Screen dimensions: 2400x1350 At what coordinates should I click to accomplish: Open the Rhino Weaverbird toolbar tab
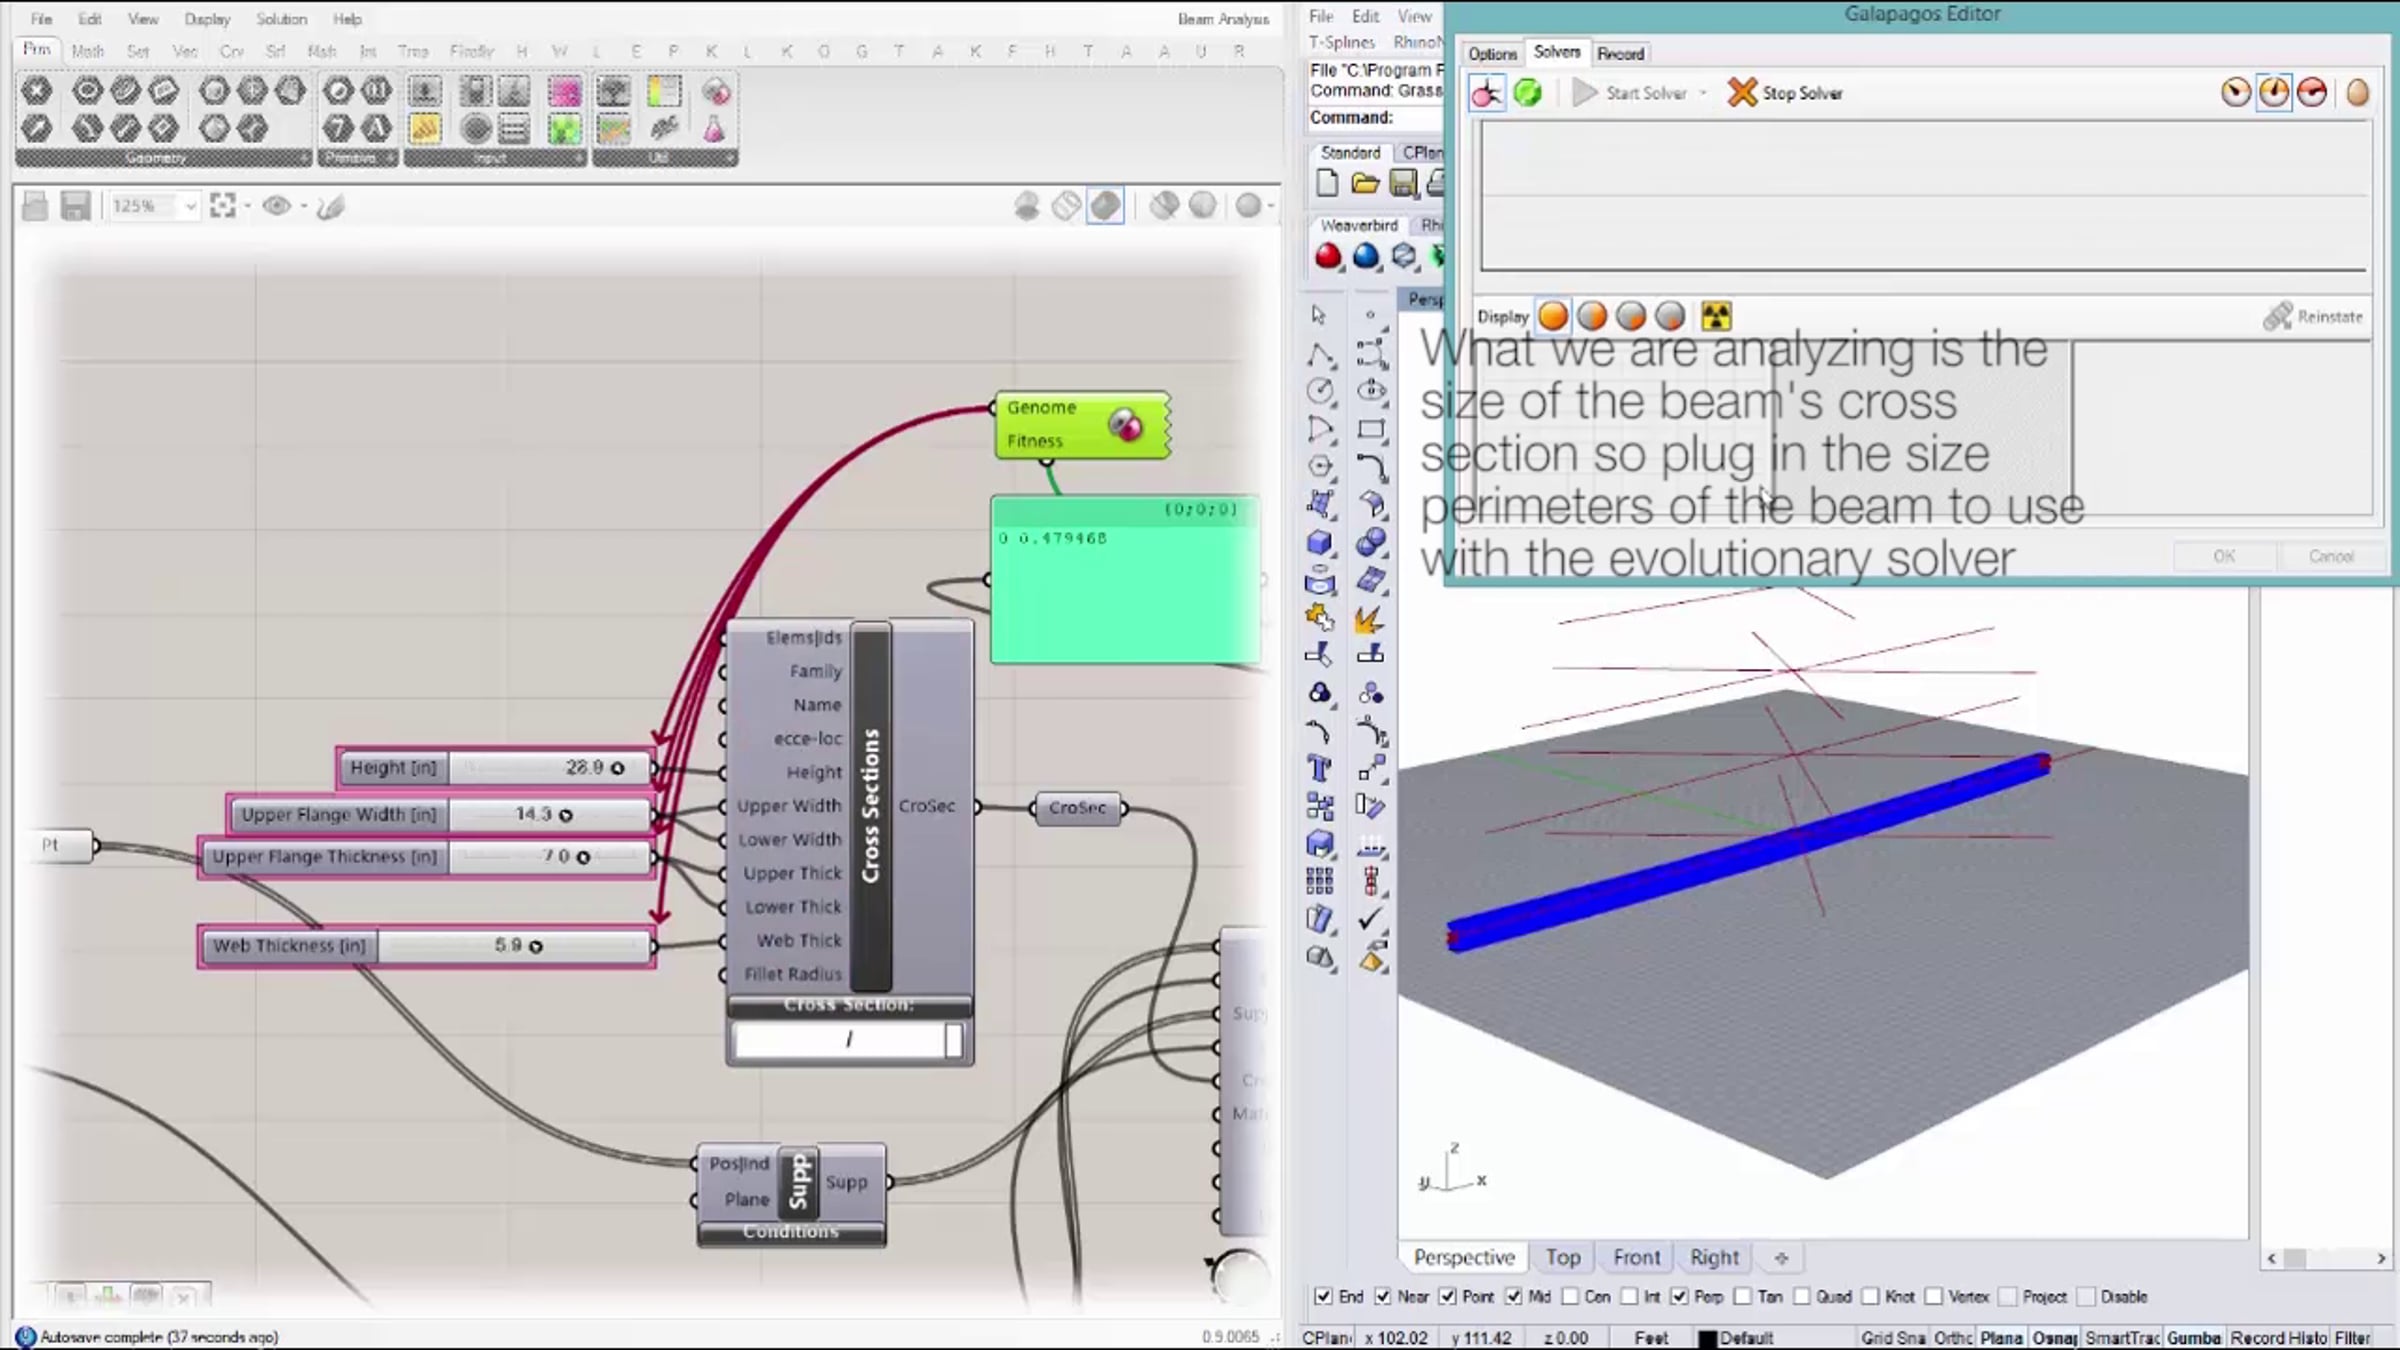(x=1358, y=226)
